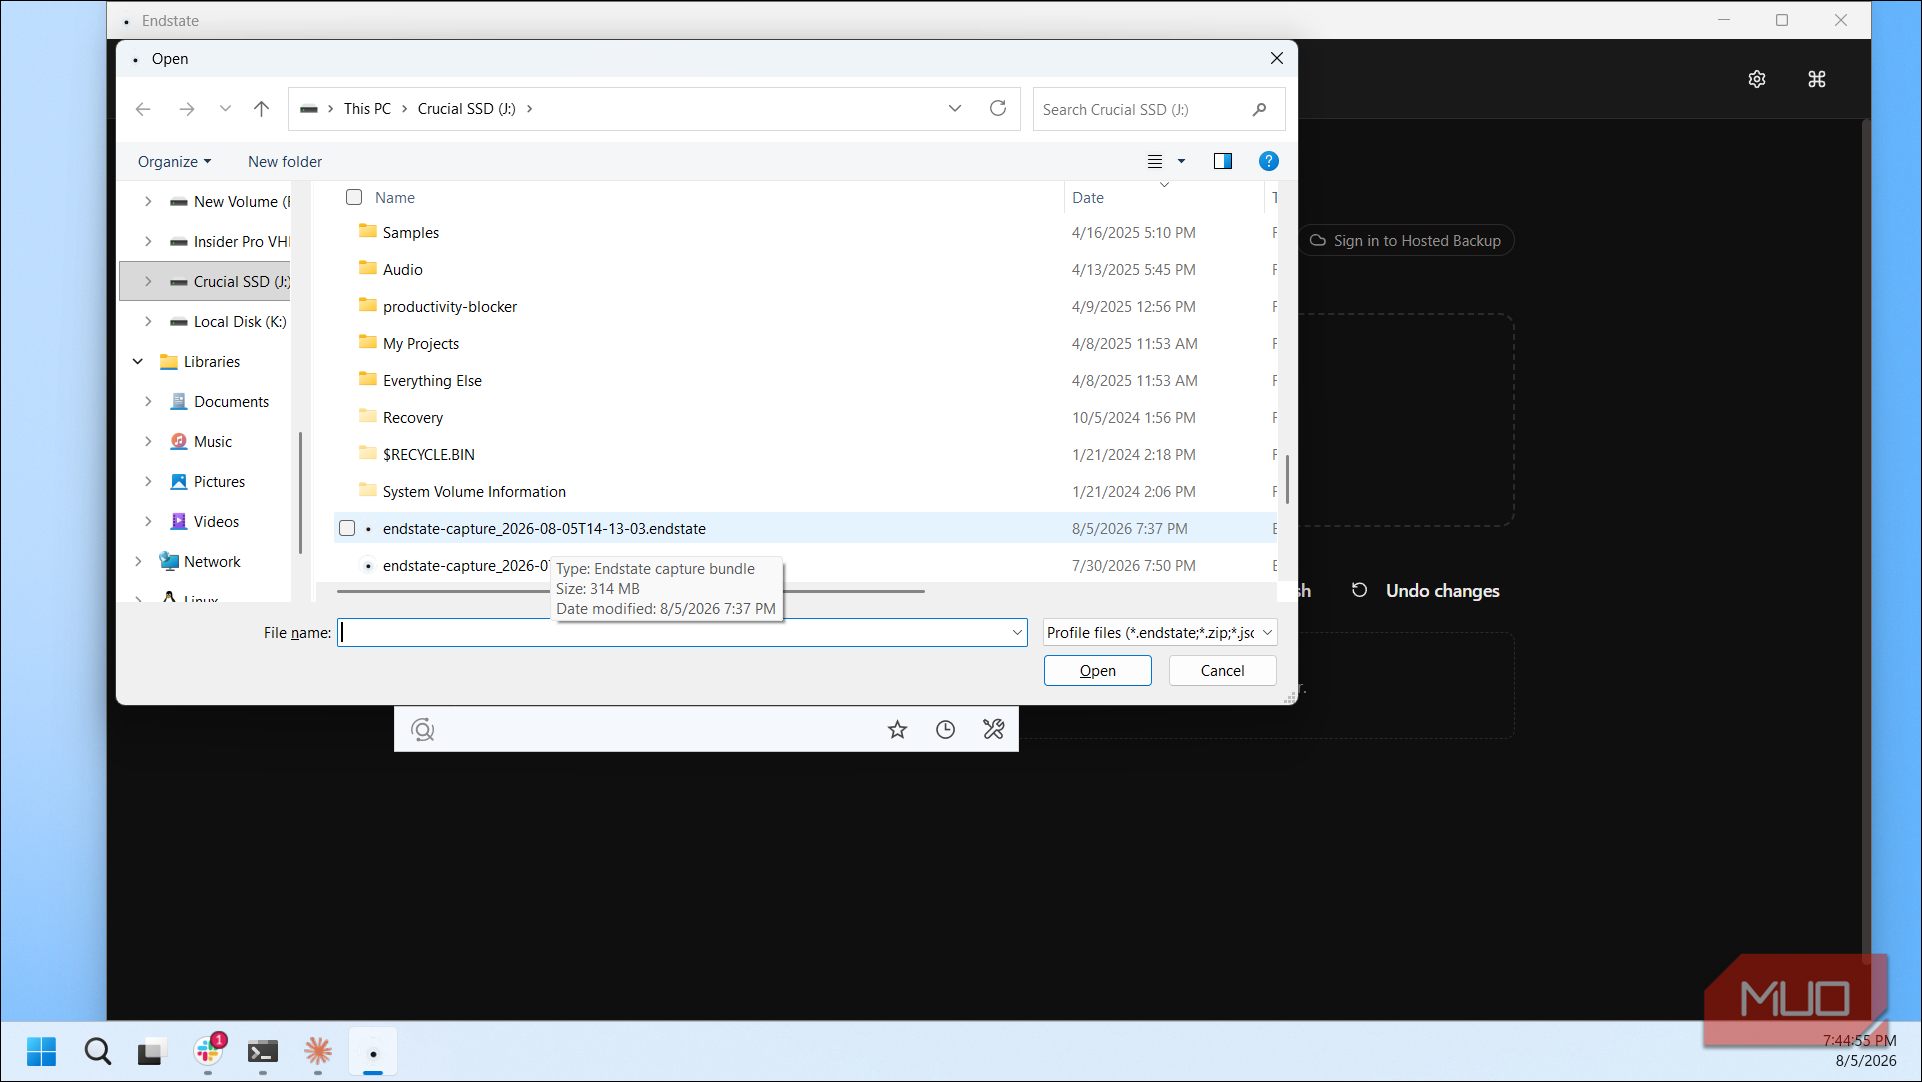1922x1082 pixels.
Task: Click the favorites star icon
Action: point(897,730)
